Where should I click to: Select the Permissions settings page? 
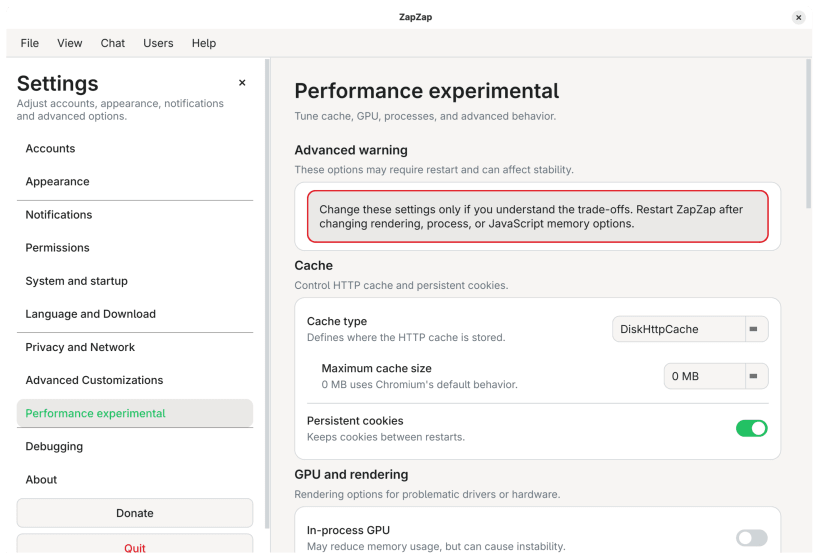135,248
